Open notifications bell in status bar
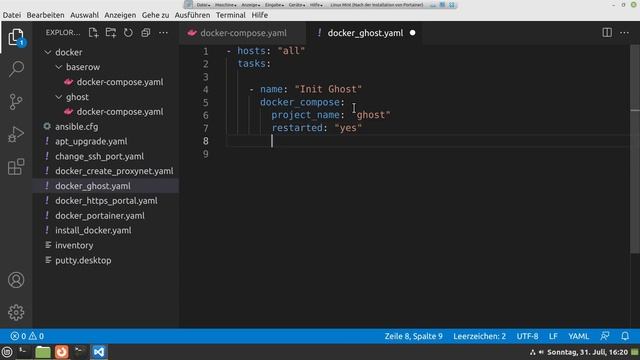 point(625,336)
